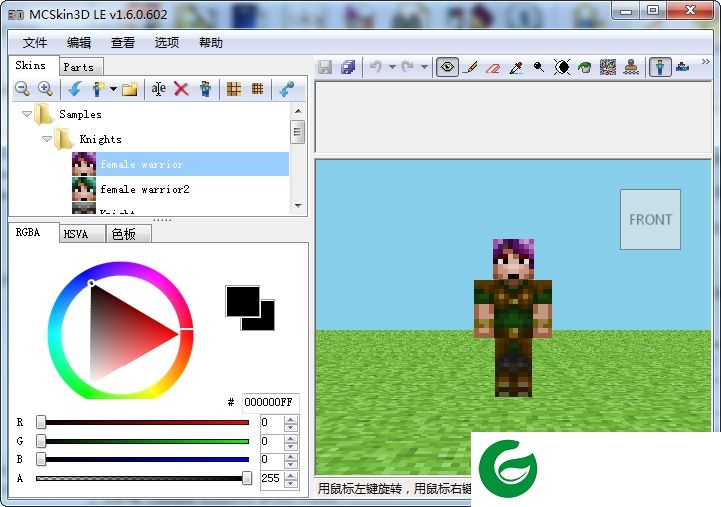
Task: Select the pink eraser tool
Action: pyautogui.click(x=493, y=68)
